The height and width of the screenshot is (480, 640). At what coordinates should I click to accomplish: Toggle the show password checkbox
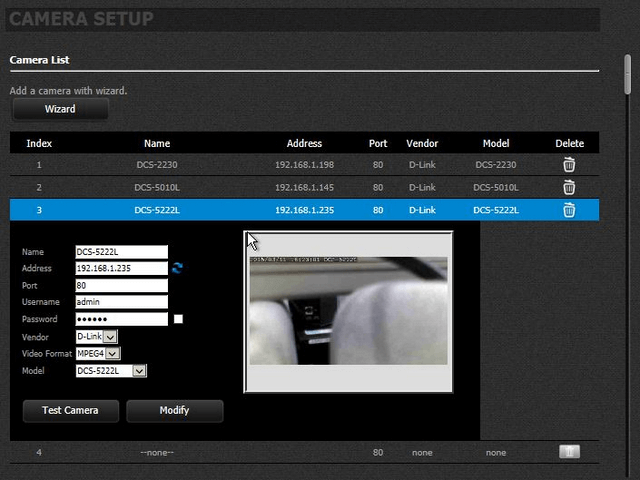click(x=178, y=319)
